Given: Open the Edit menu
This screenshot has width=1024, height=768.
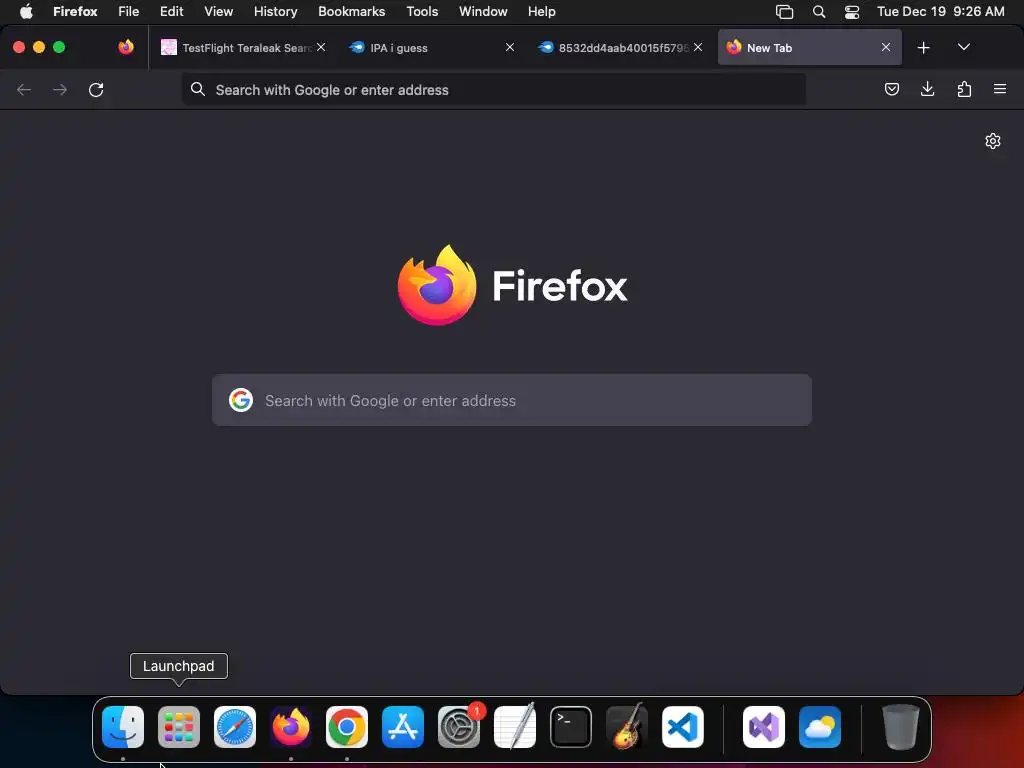Looking at the screenshot, I should point(171,11).
